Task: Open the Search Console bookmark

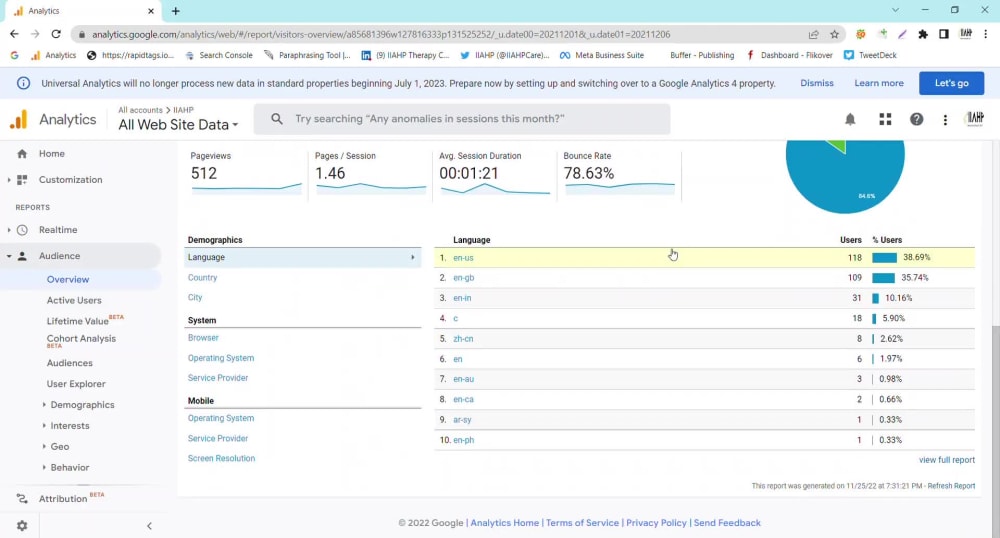Action: pos(219,55)
